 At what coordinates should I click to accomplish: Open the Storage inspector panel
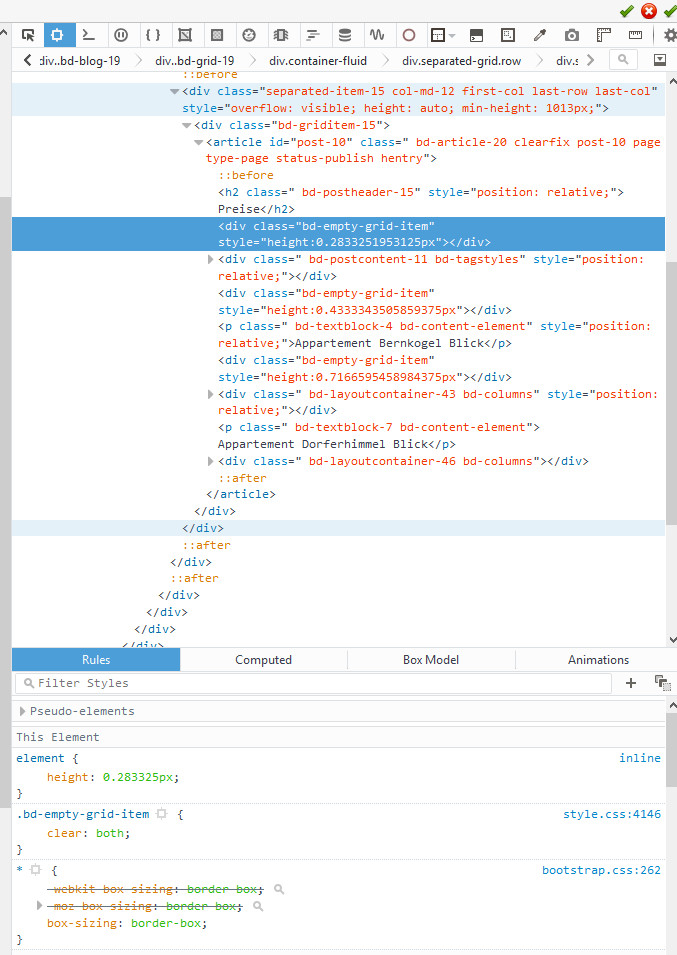[x=345, y=35]
